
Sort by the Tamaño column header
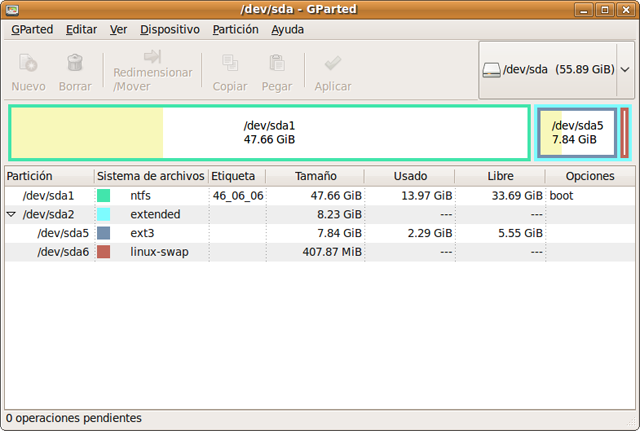click(x=316, y=176)
